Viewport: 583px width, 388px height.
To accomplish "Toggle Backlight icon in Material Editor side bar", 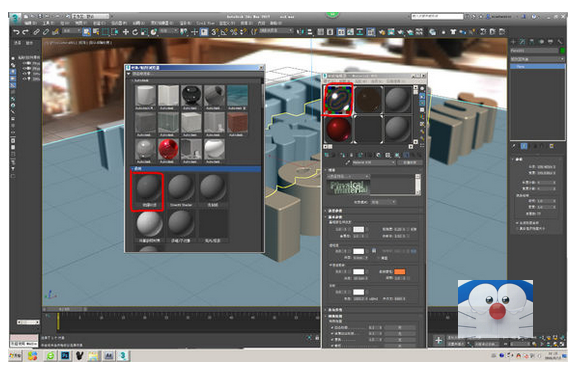I will tap(422, 96).
